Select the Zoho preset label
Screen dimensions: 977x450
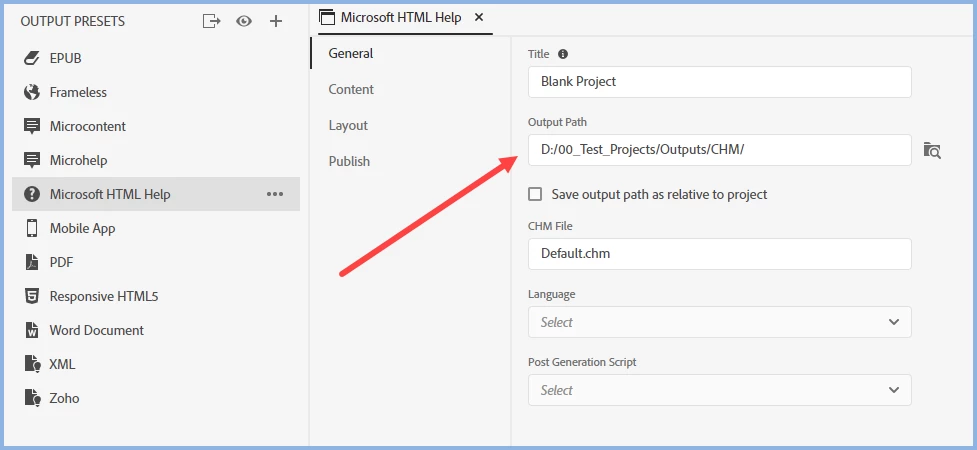64,398
